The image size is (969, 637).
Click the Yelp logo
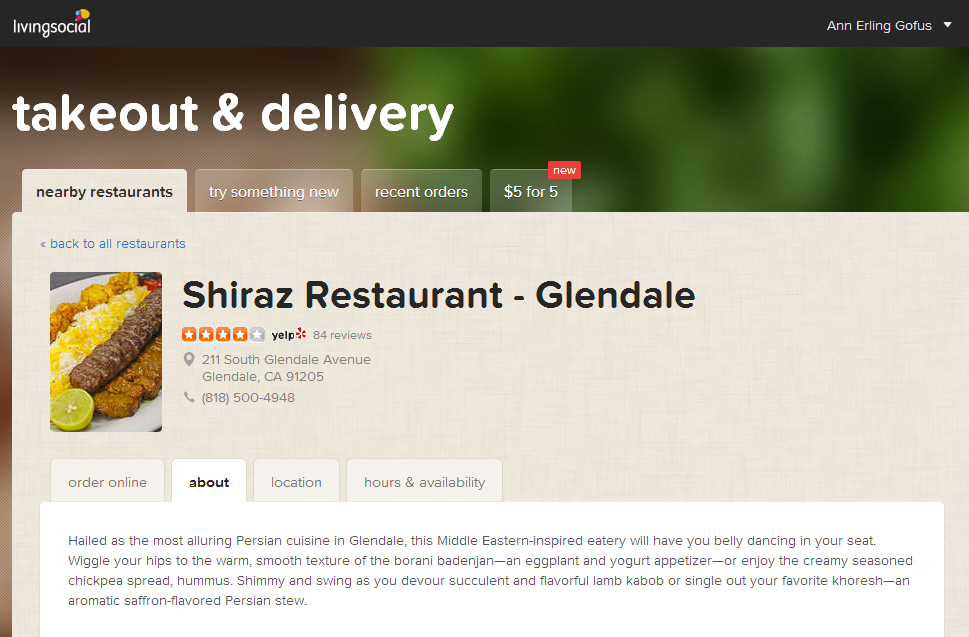point(289,334)
